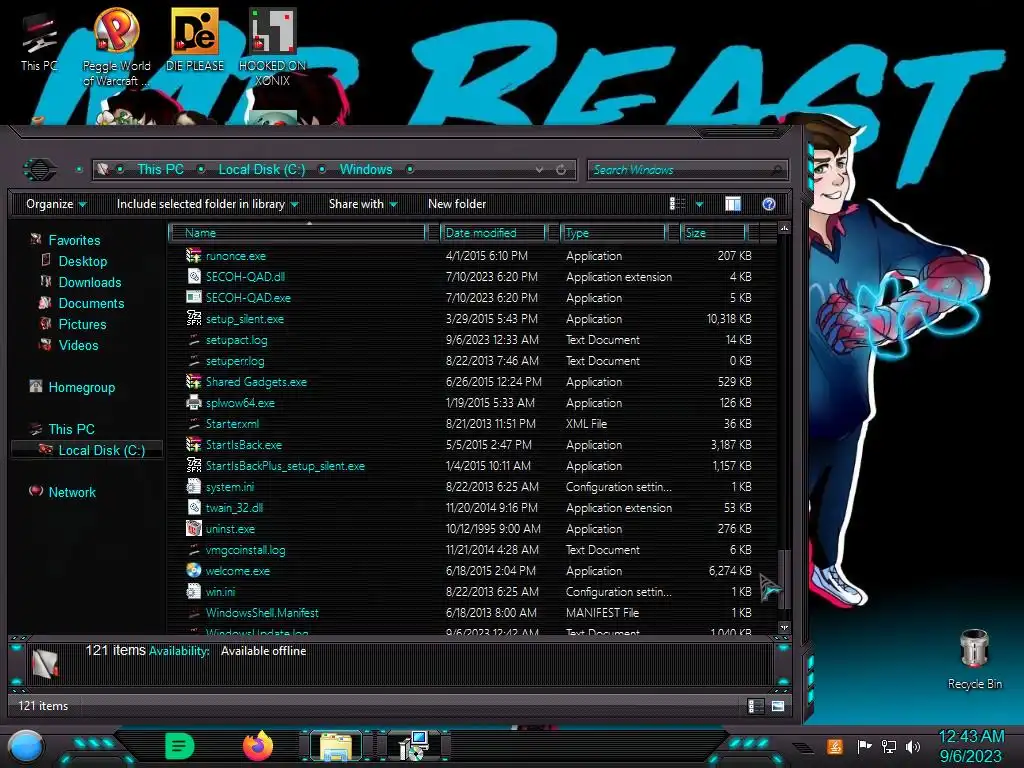
Task: Sort files by Type column header
Action: 613,232
